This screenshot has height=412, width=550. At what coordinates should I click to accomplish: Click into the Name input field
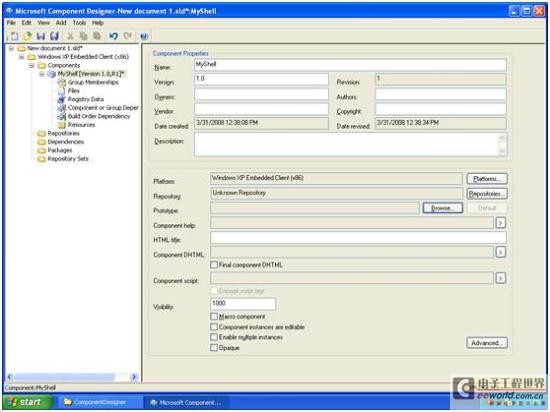[x=350, y=65]
